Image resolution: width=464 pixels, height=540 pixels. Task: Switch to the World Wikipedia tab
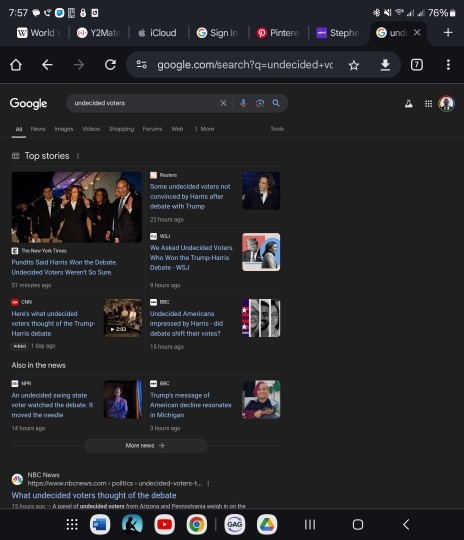pyautogui.click(x=39, y=33)
